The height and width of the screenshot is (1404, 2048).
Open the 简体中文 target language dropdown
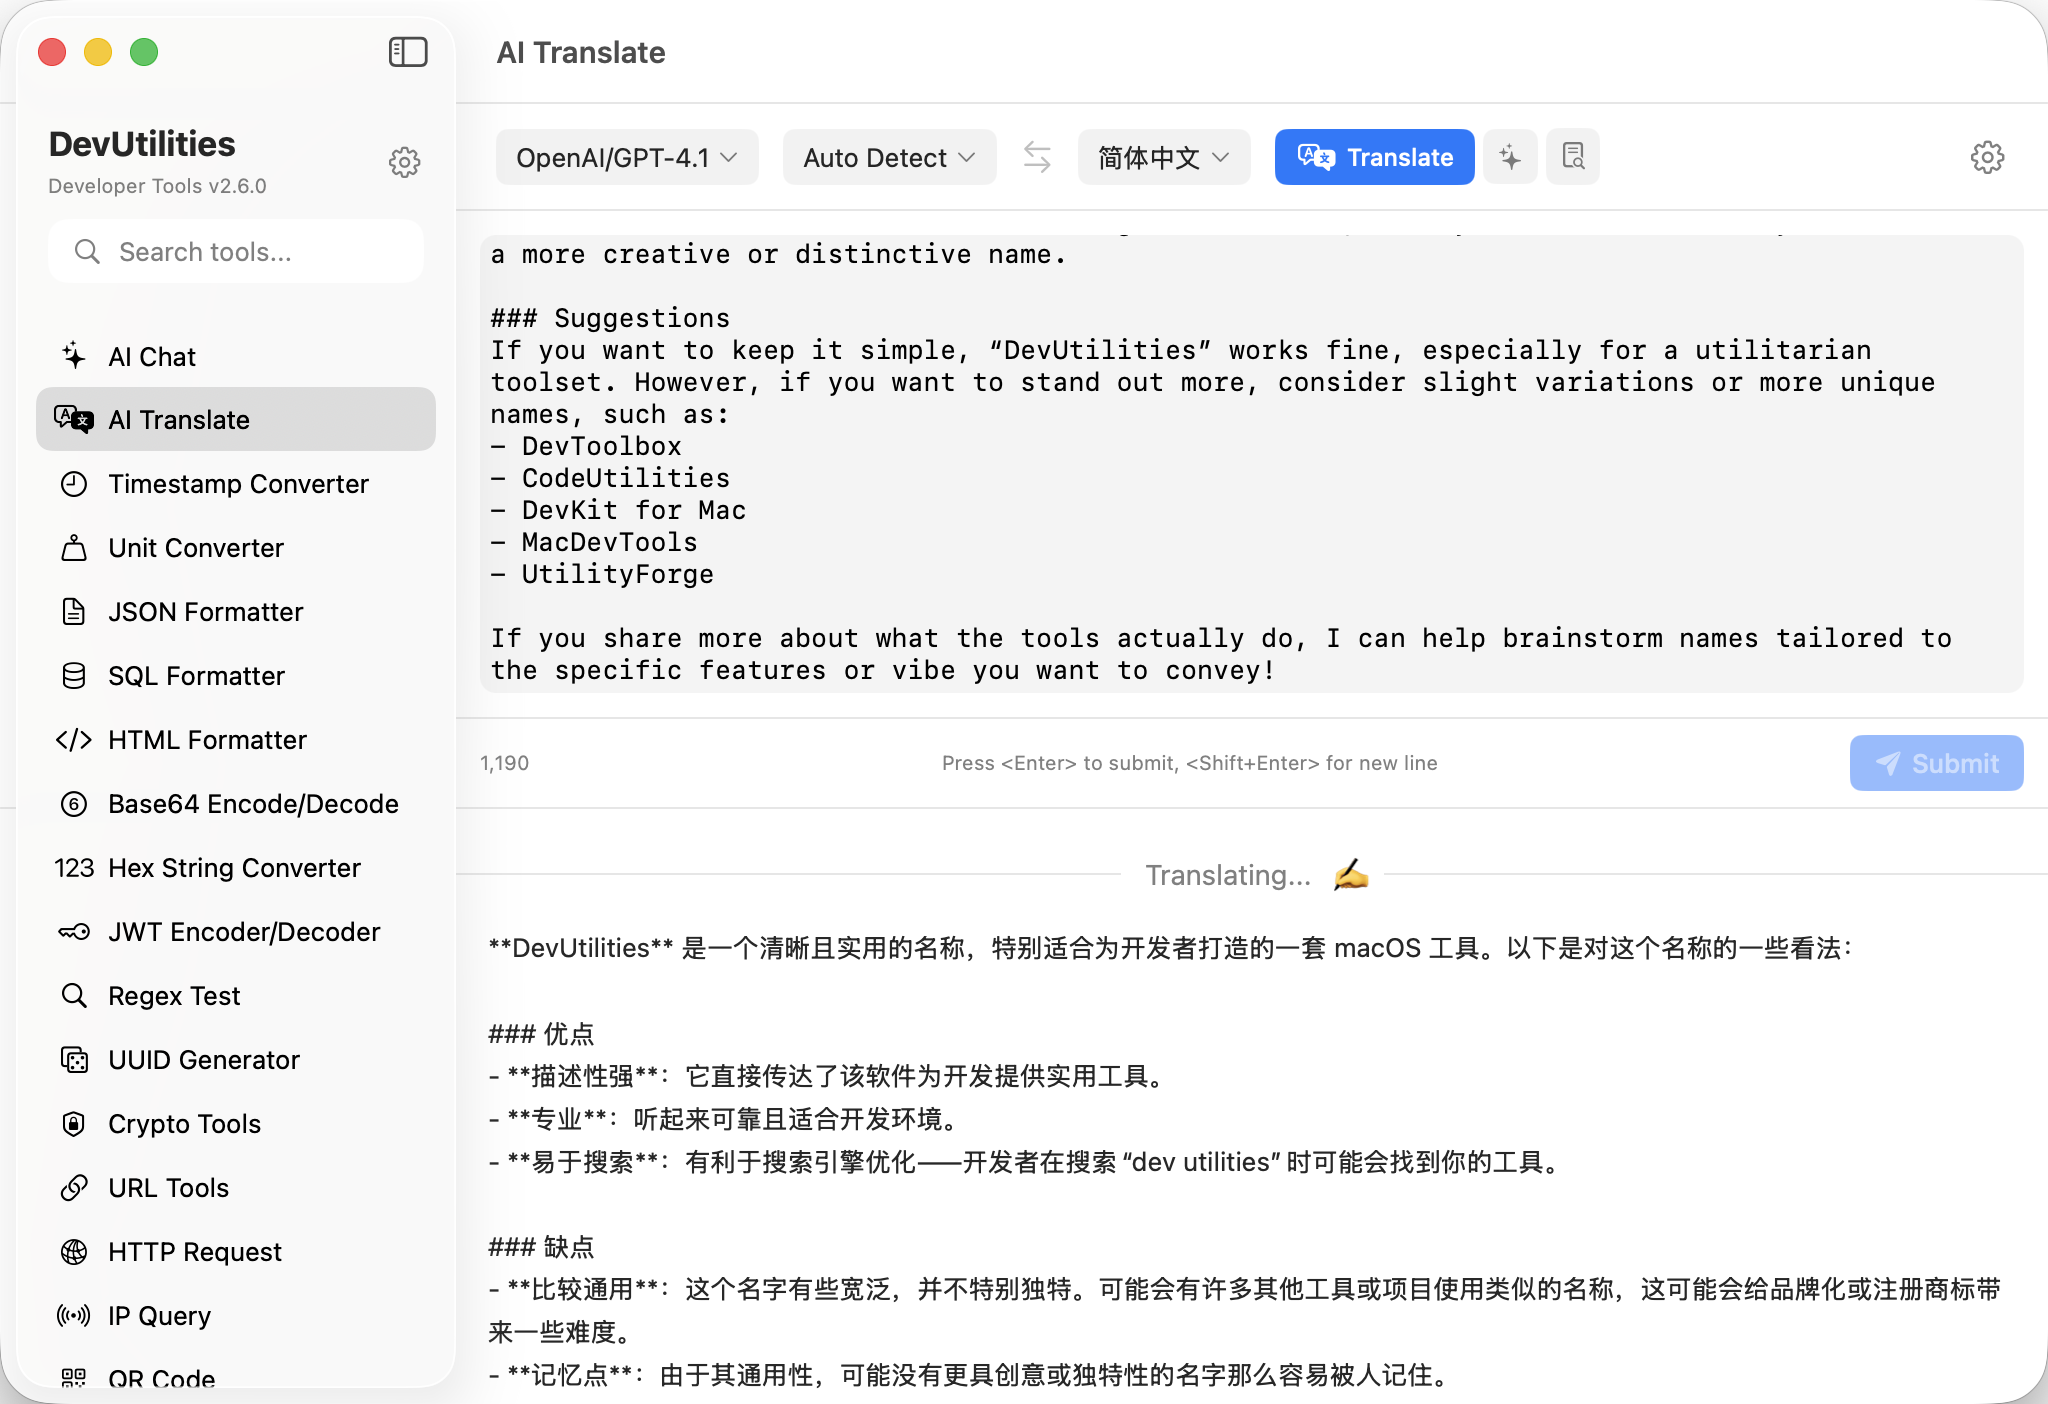point(1163,157)
